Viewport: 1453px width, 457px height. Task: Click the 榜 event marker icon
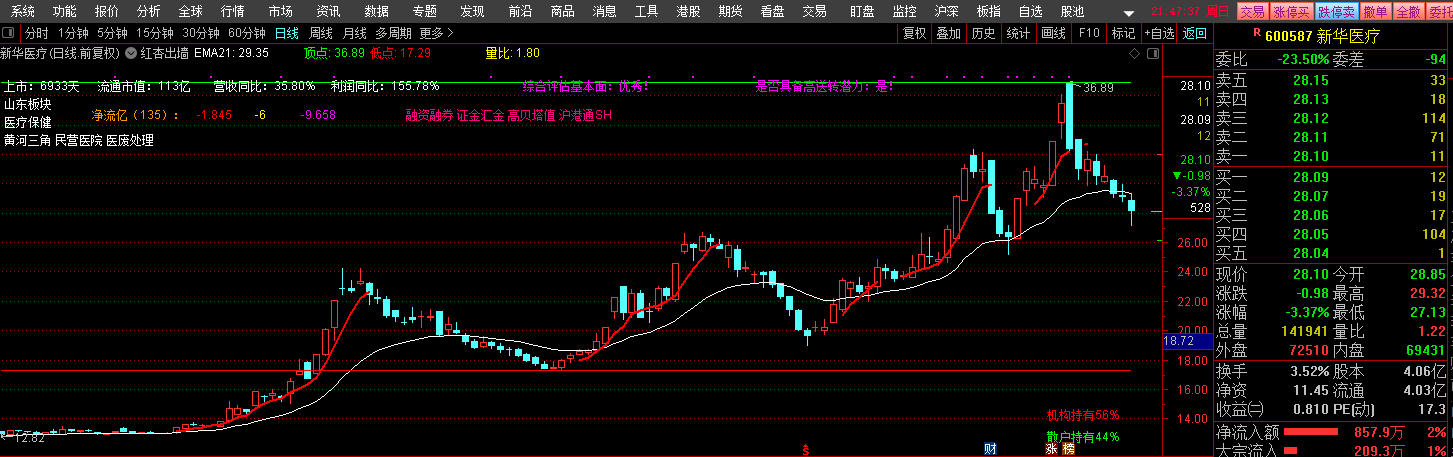click(1067, 448)
